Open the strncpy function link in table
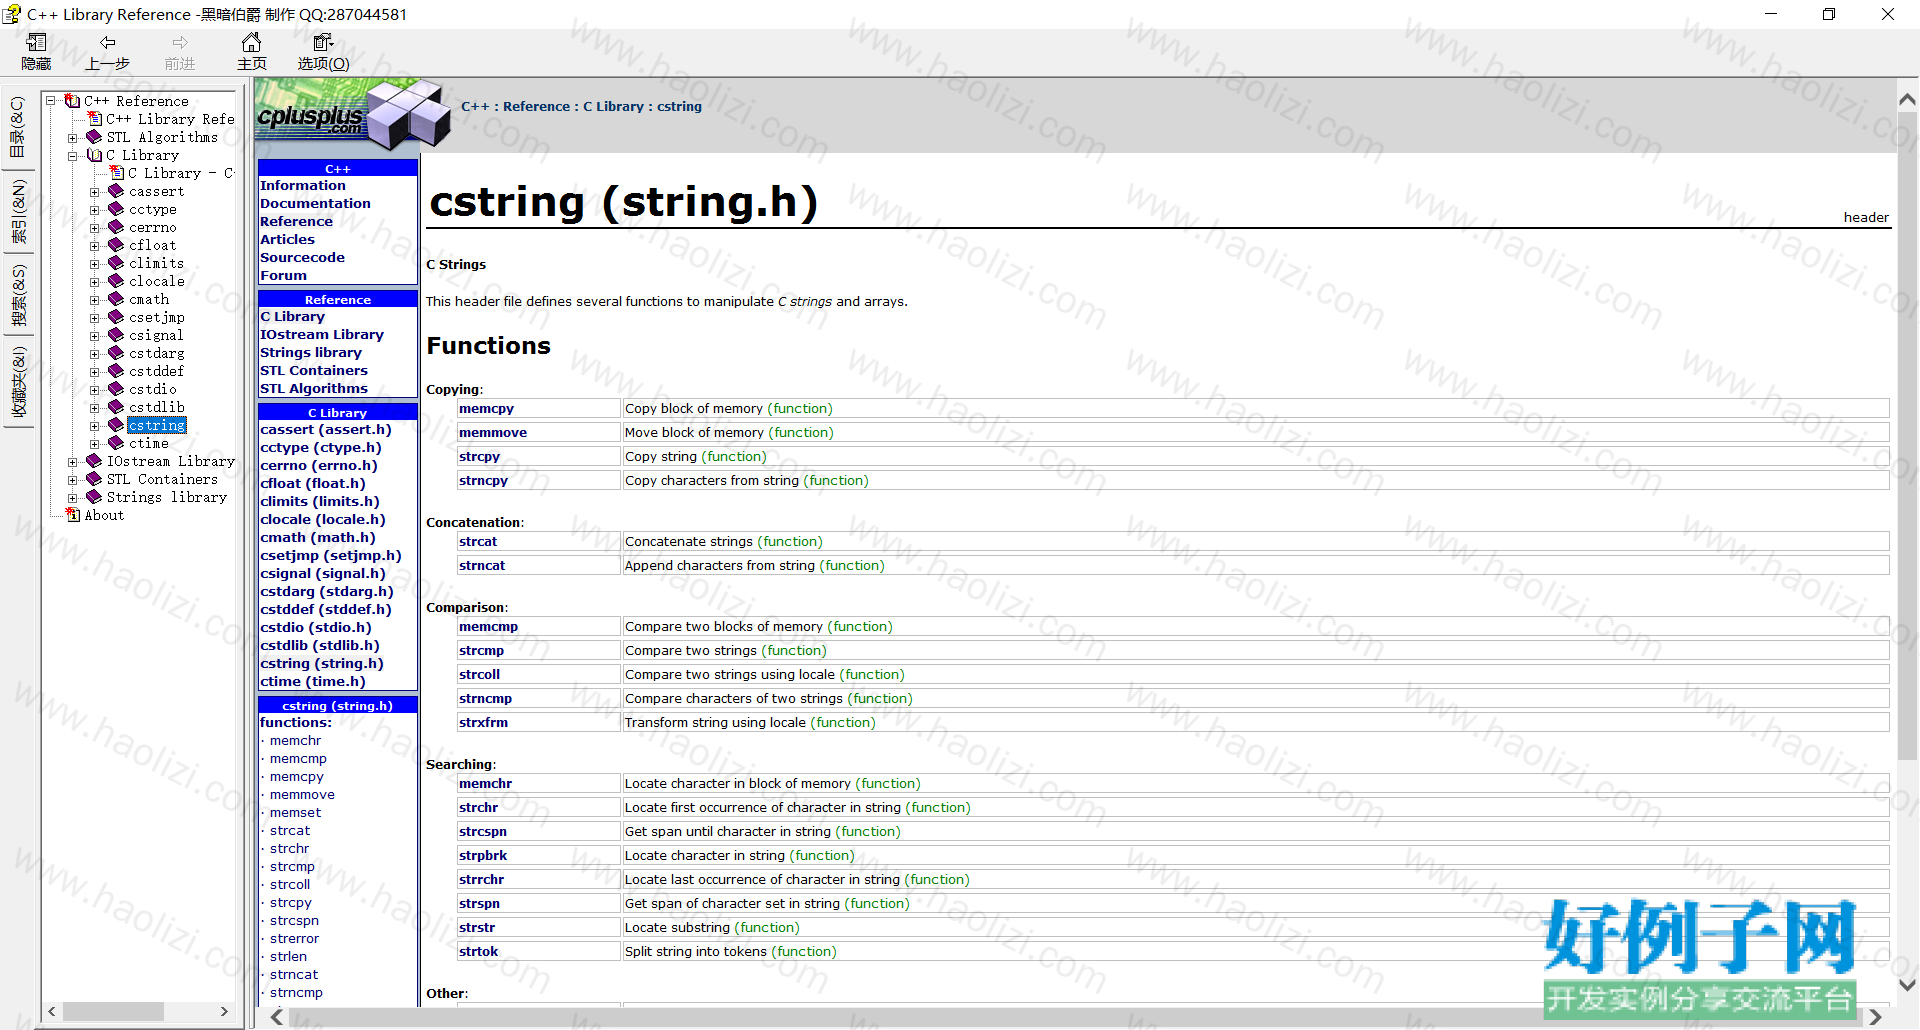This screenshot has width=1920, height=1030. point(484,480)
